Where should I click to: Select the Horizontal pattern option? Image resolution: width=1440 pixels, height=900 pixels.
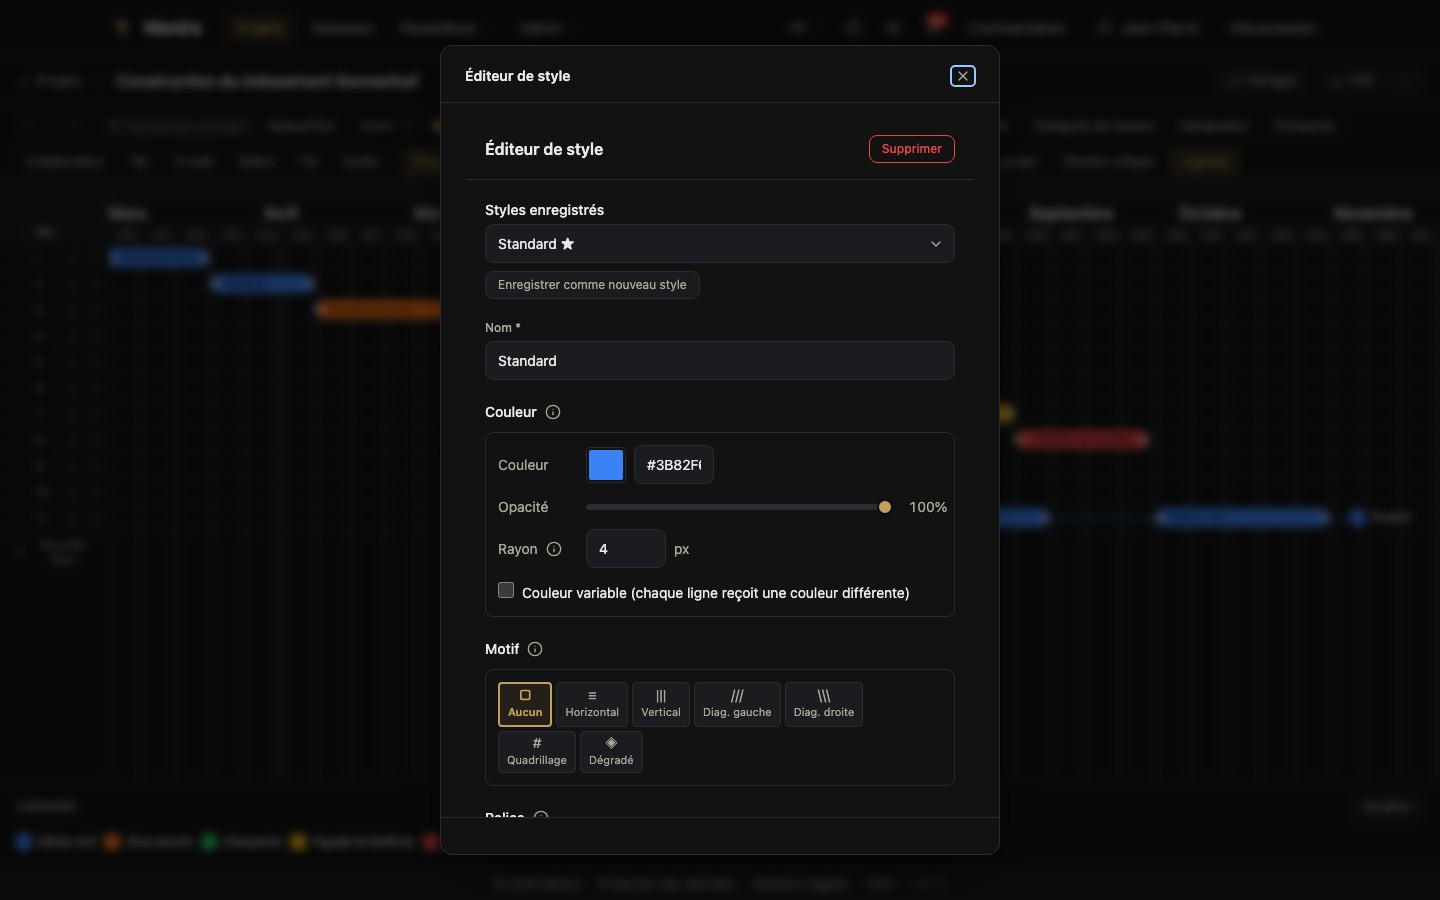pos(592,704)
